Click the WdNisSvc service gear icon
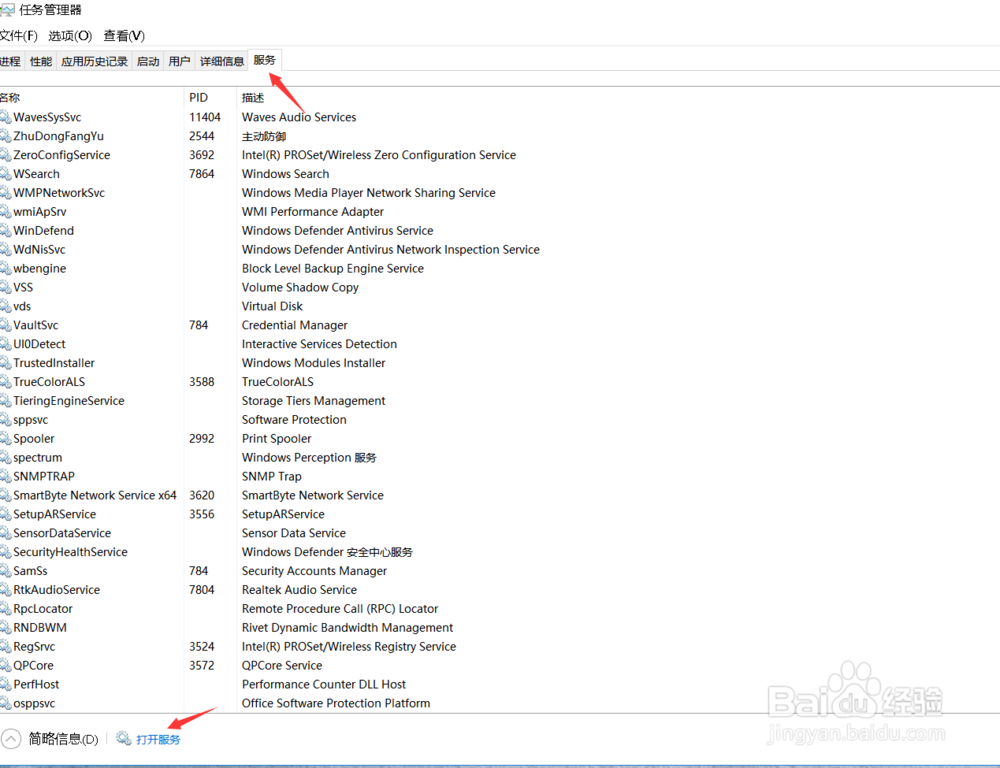 click(x=5, y=249)
